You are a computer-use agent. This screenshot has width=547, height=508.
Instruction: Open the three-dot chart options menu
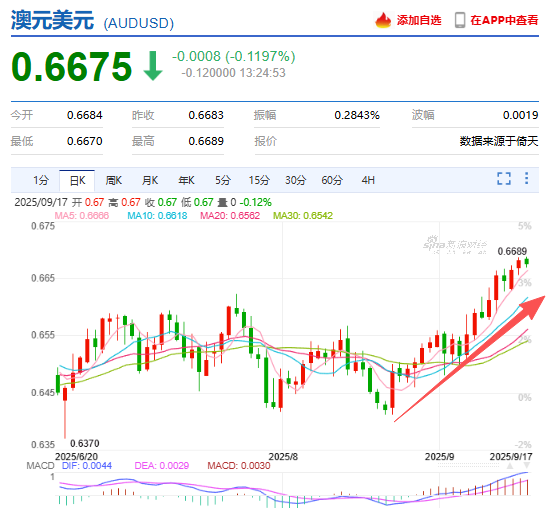coord(526,178)
